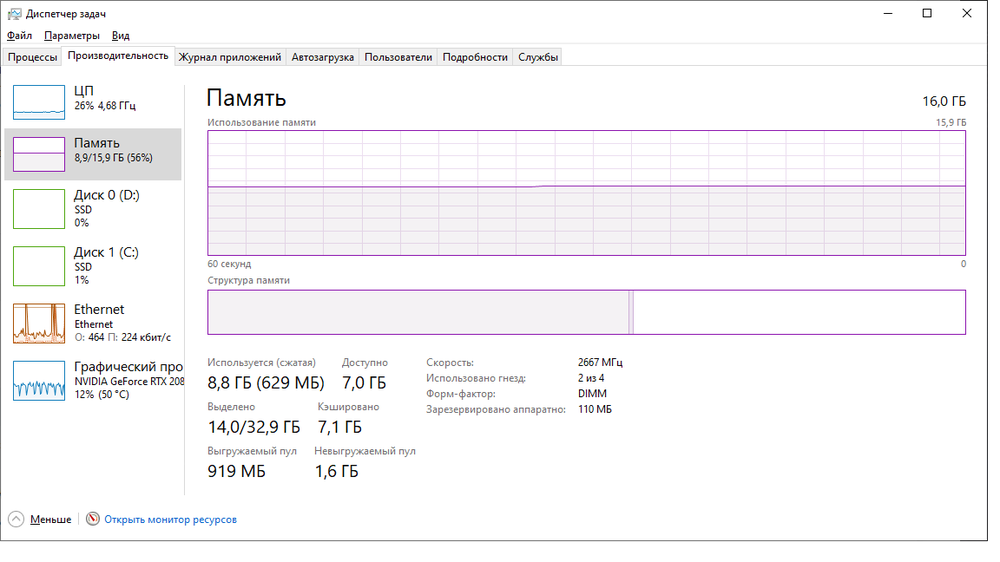Click the Структура памяти composition bar

586,312
